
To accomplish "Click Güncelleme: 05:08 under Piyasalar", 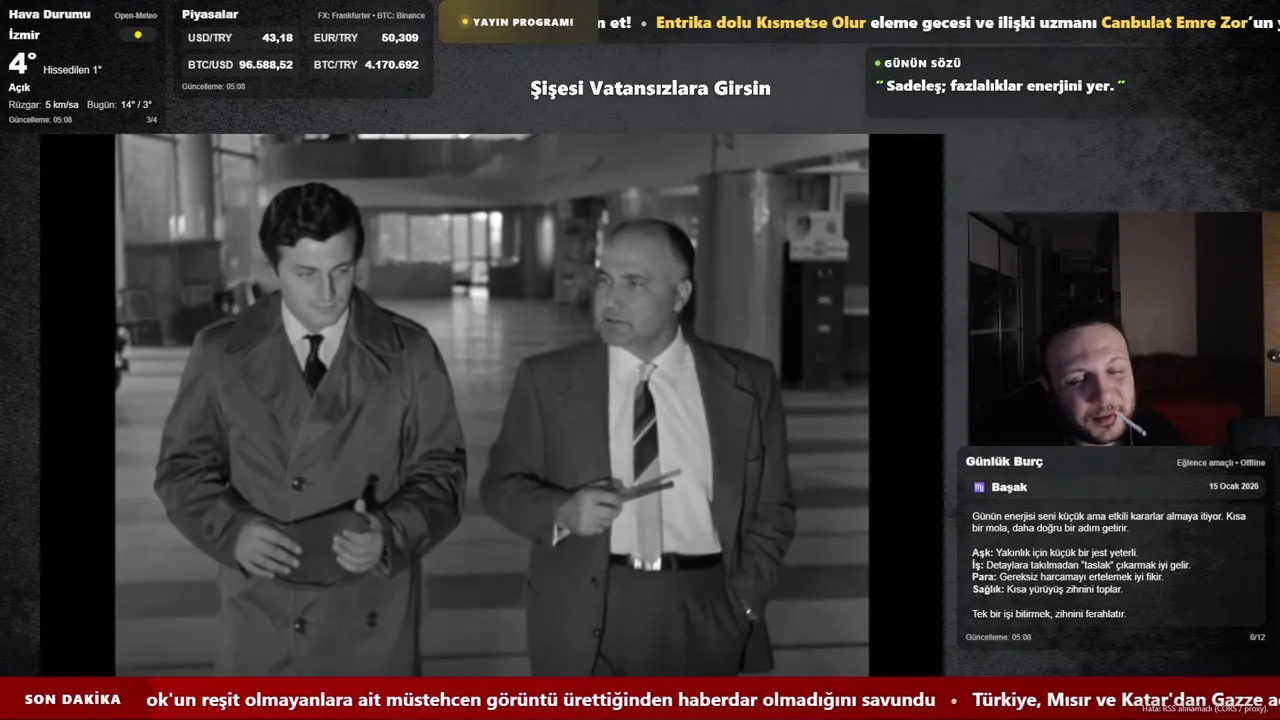I will point(213,87).
